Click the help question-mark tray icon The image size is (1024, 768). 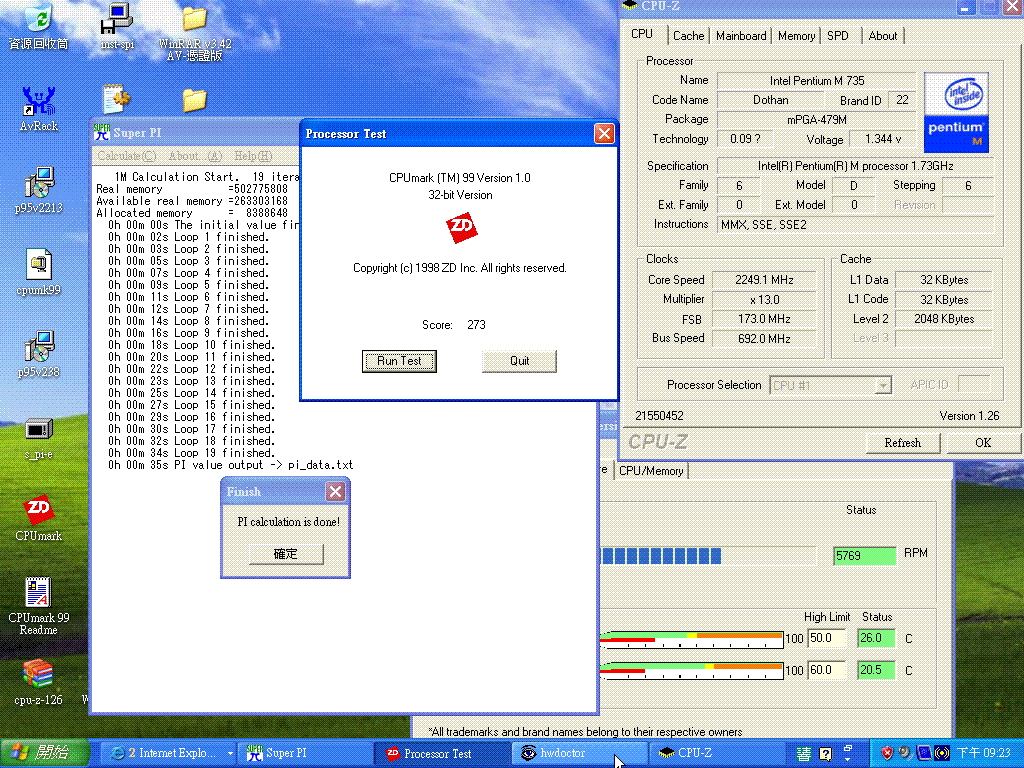click(825, 754)
